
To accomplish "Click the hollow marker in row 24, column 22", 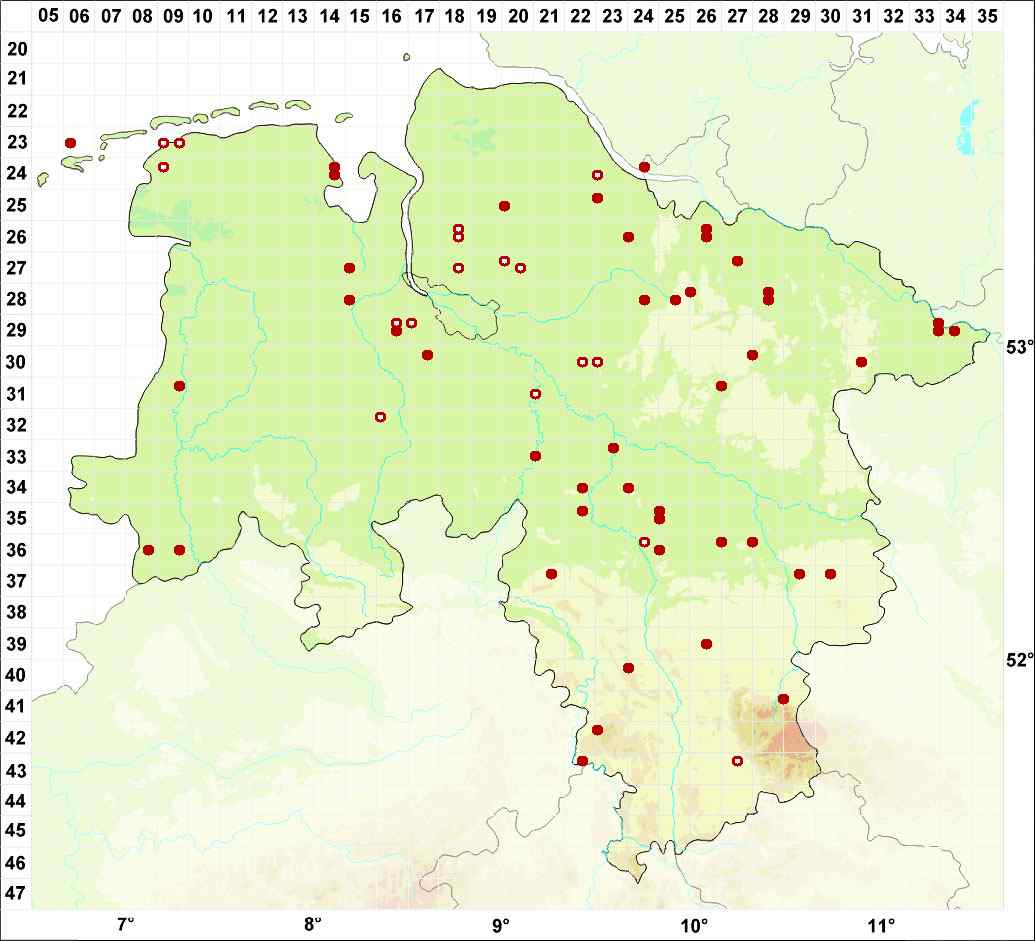I will point(597,175).
